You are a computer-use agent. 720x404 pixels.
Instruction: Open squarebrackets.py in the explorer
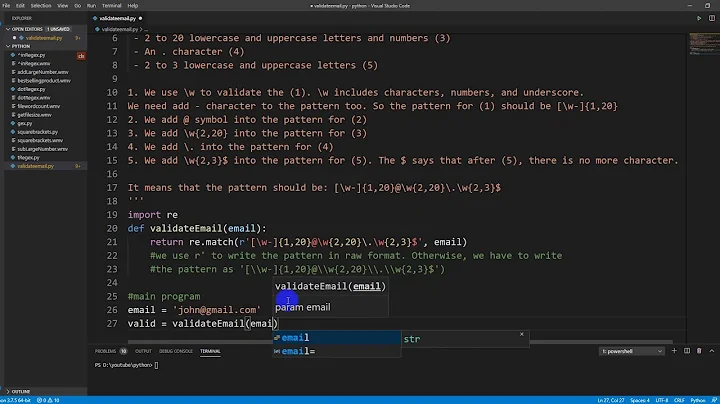(x=38, y=132)
